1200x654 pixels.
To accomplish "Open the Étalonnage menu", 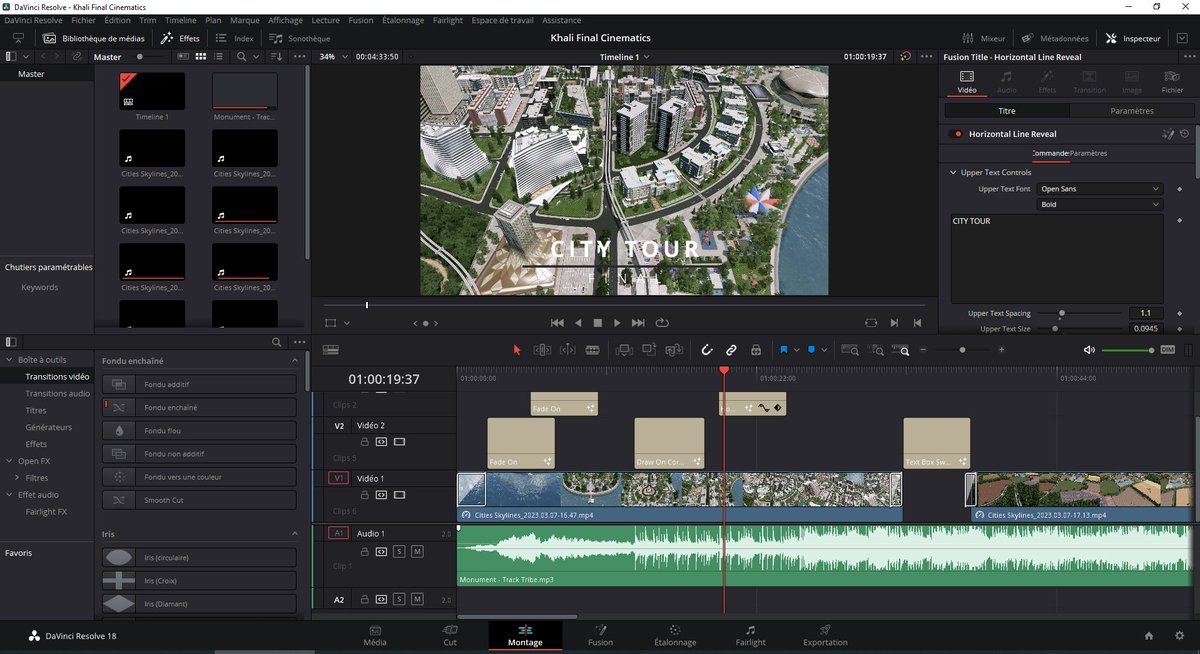I will tap(403, 20).
